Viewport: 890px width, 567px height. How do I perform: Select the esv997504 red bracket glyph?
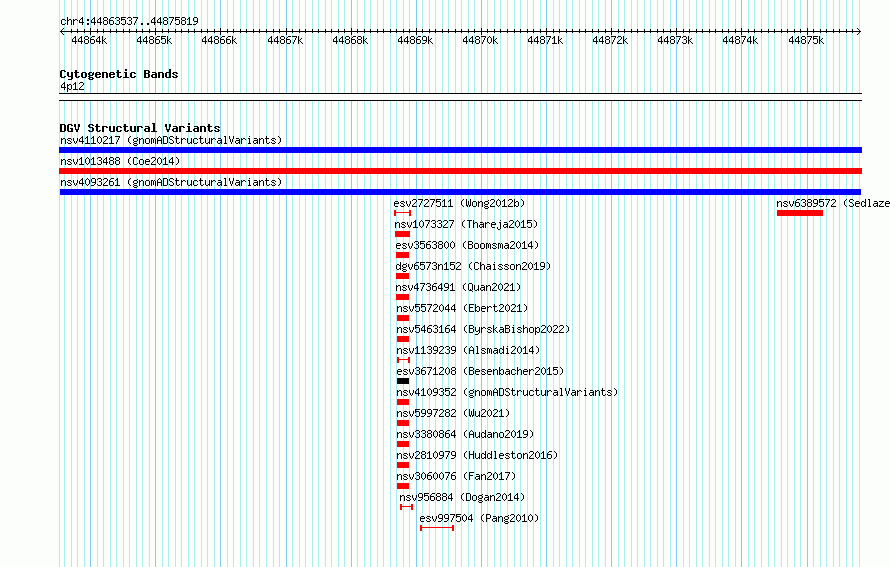pyautogui.click(x=437, y=528)
